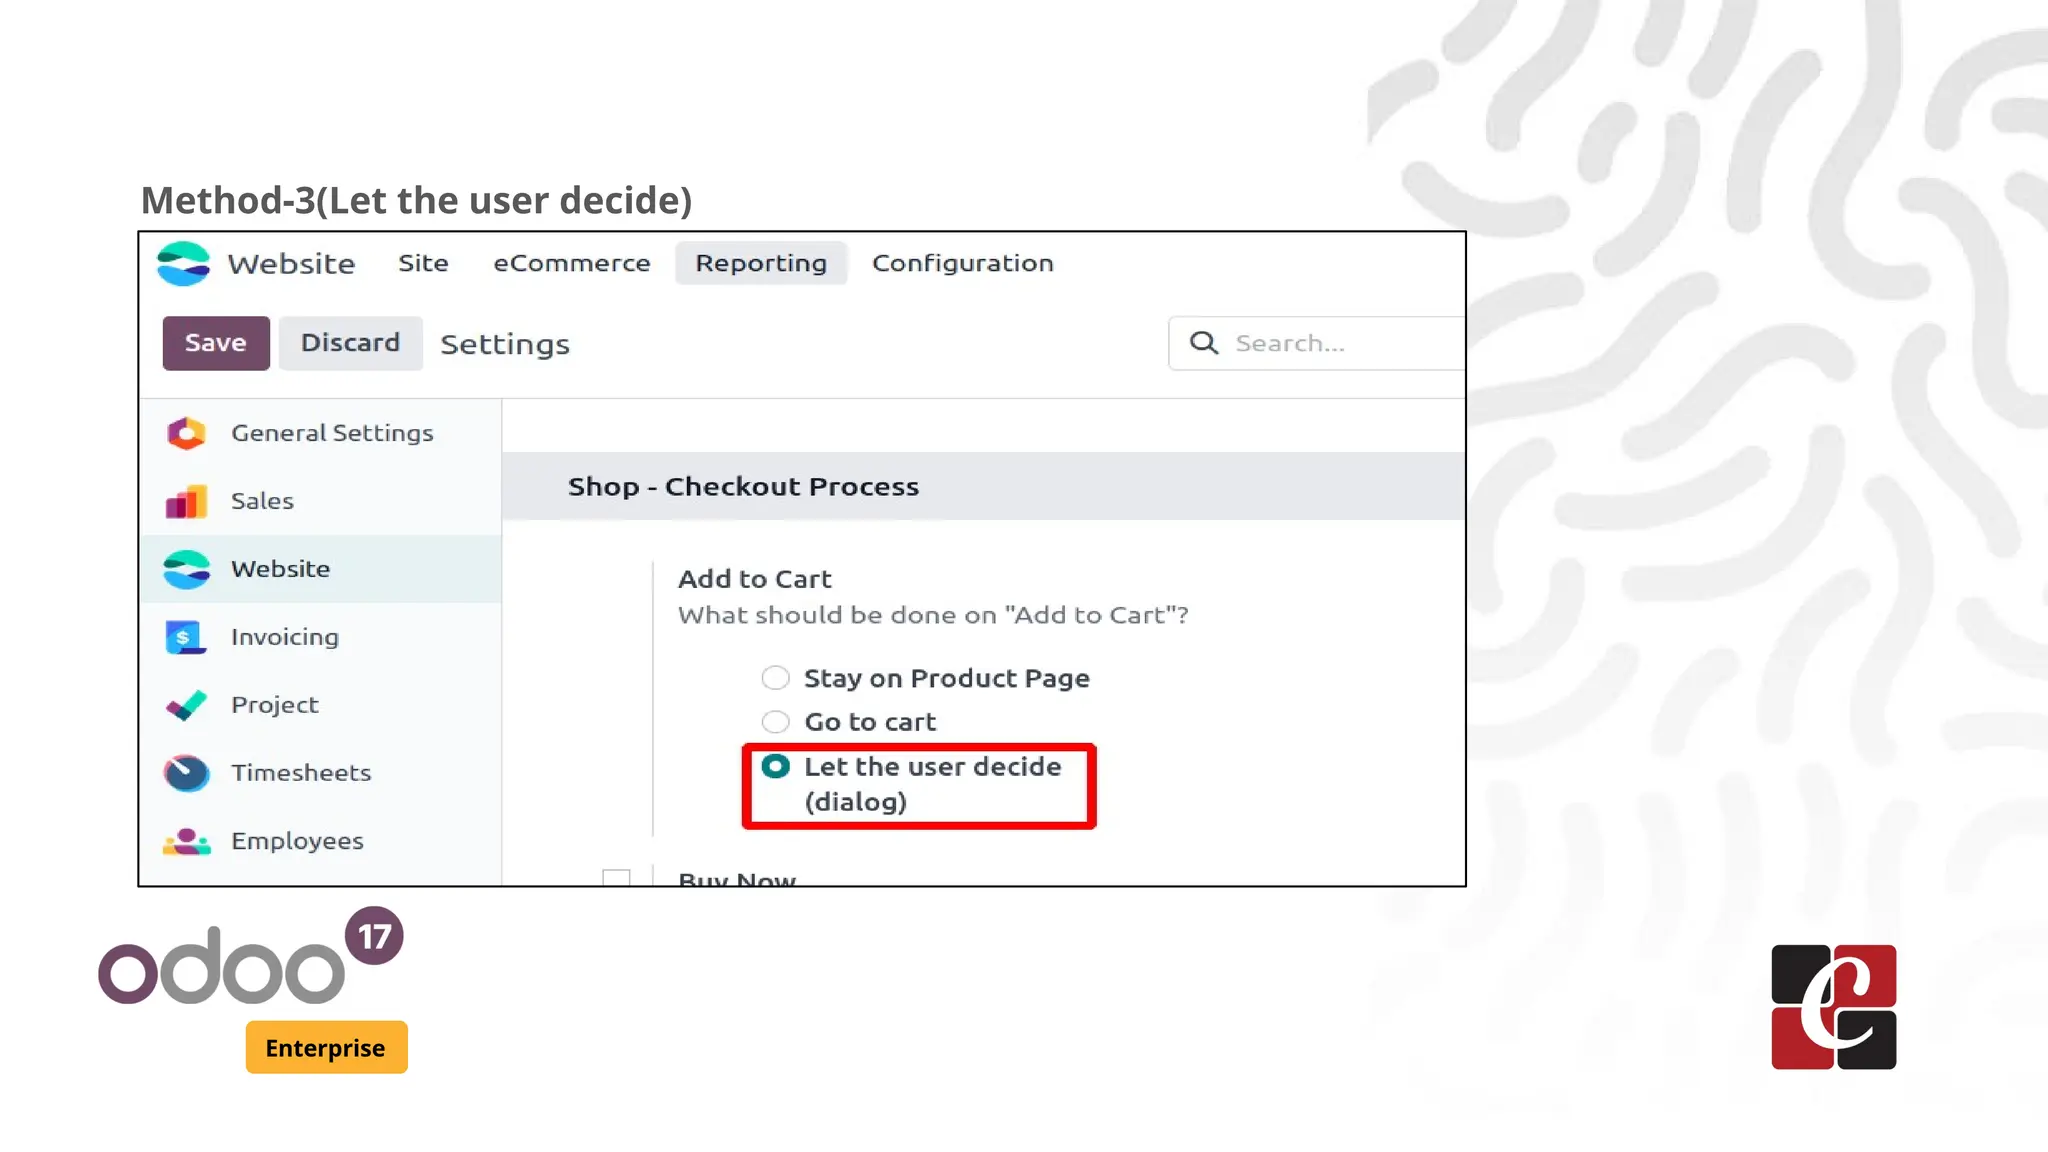
Task: Click the Employees people icon
Action: pos(186,842)
